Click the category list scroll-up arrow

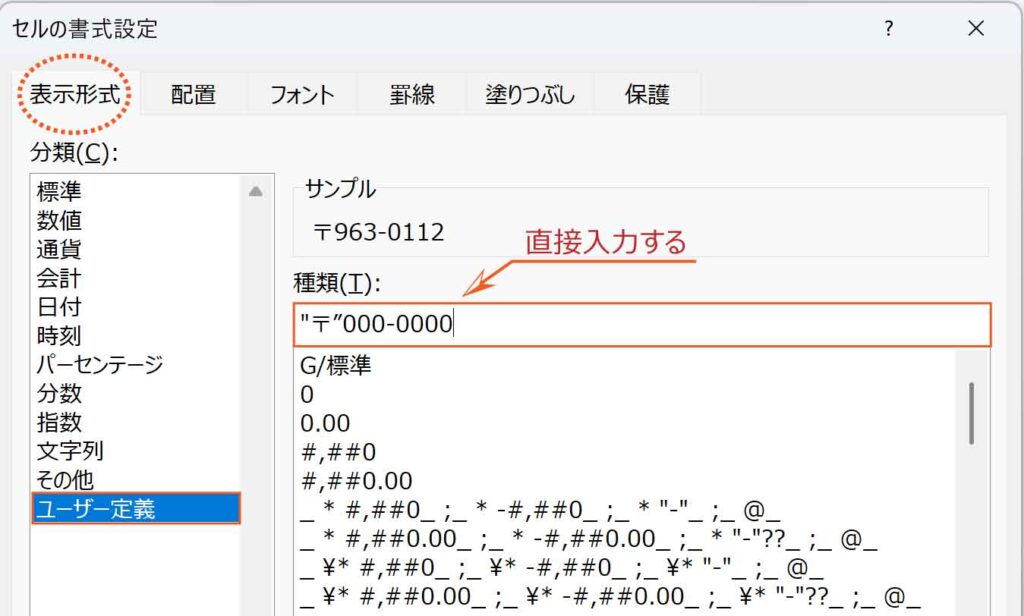coord(256,191)
